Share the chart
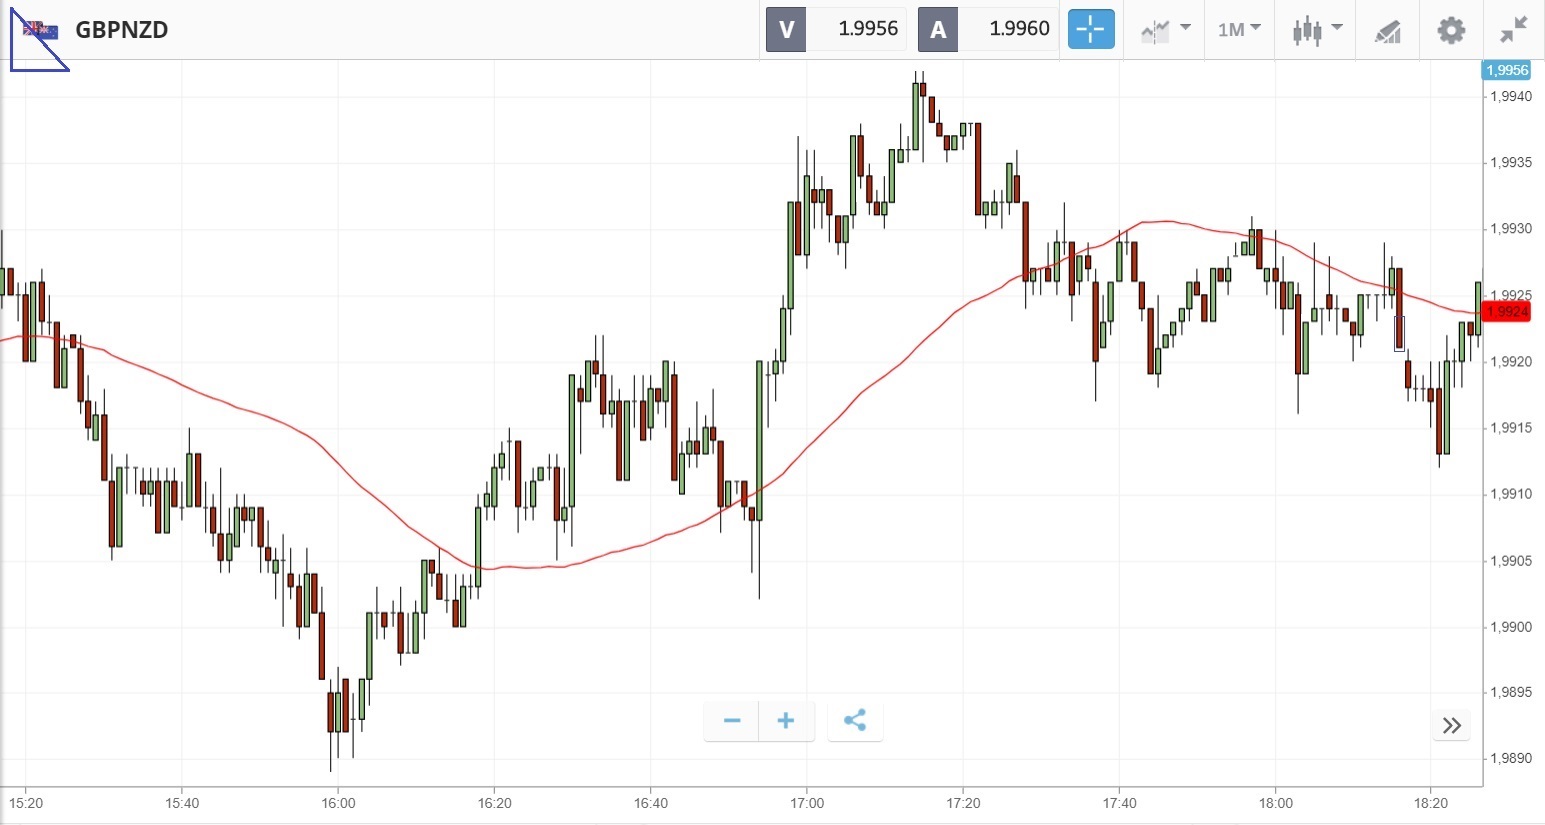This screenshot has height=825, width=1545. 855,721
